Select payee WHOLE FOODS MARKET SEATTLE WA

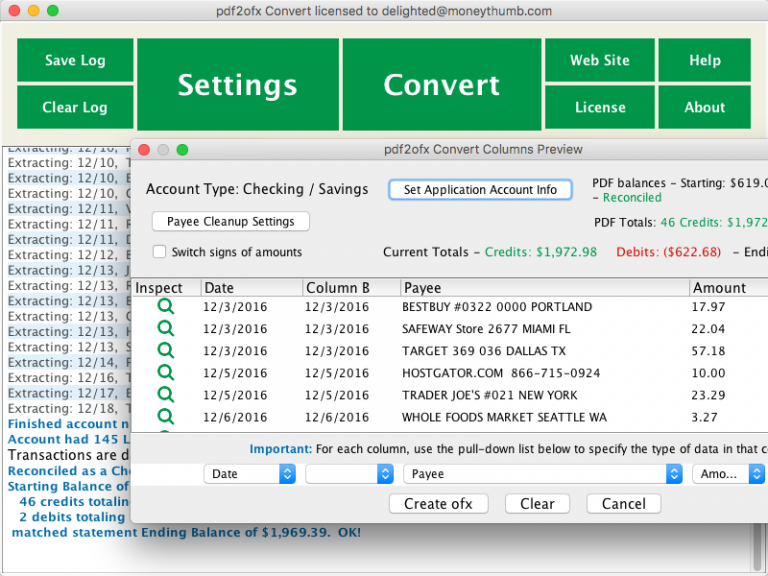tap(504, 417)
